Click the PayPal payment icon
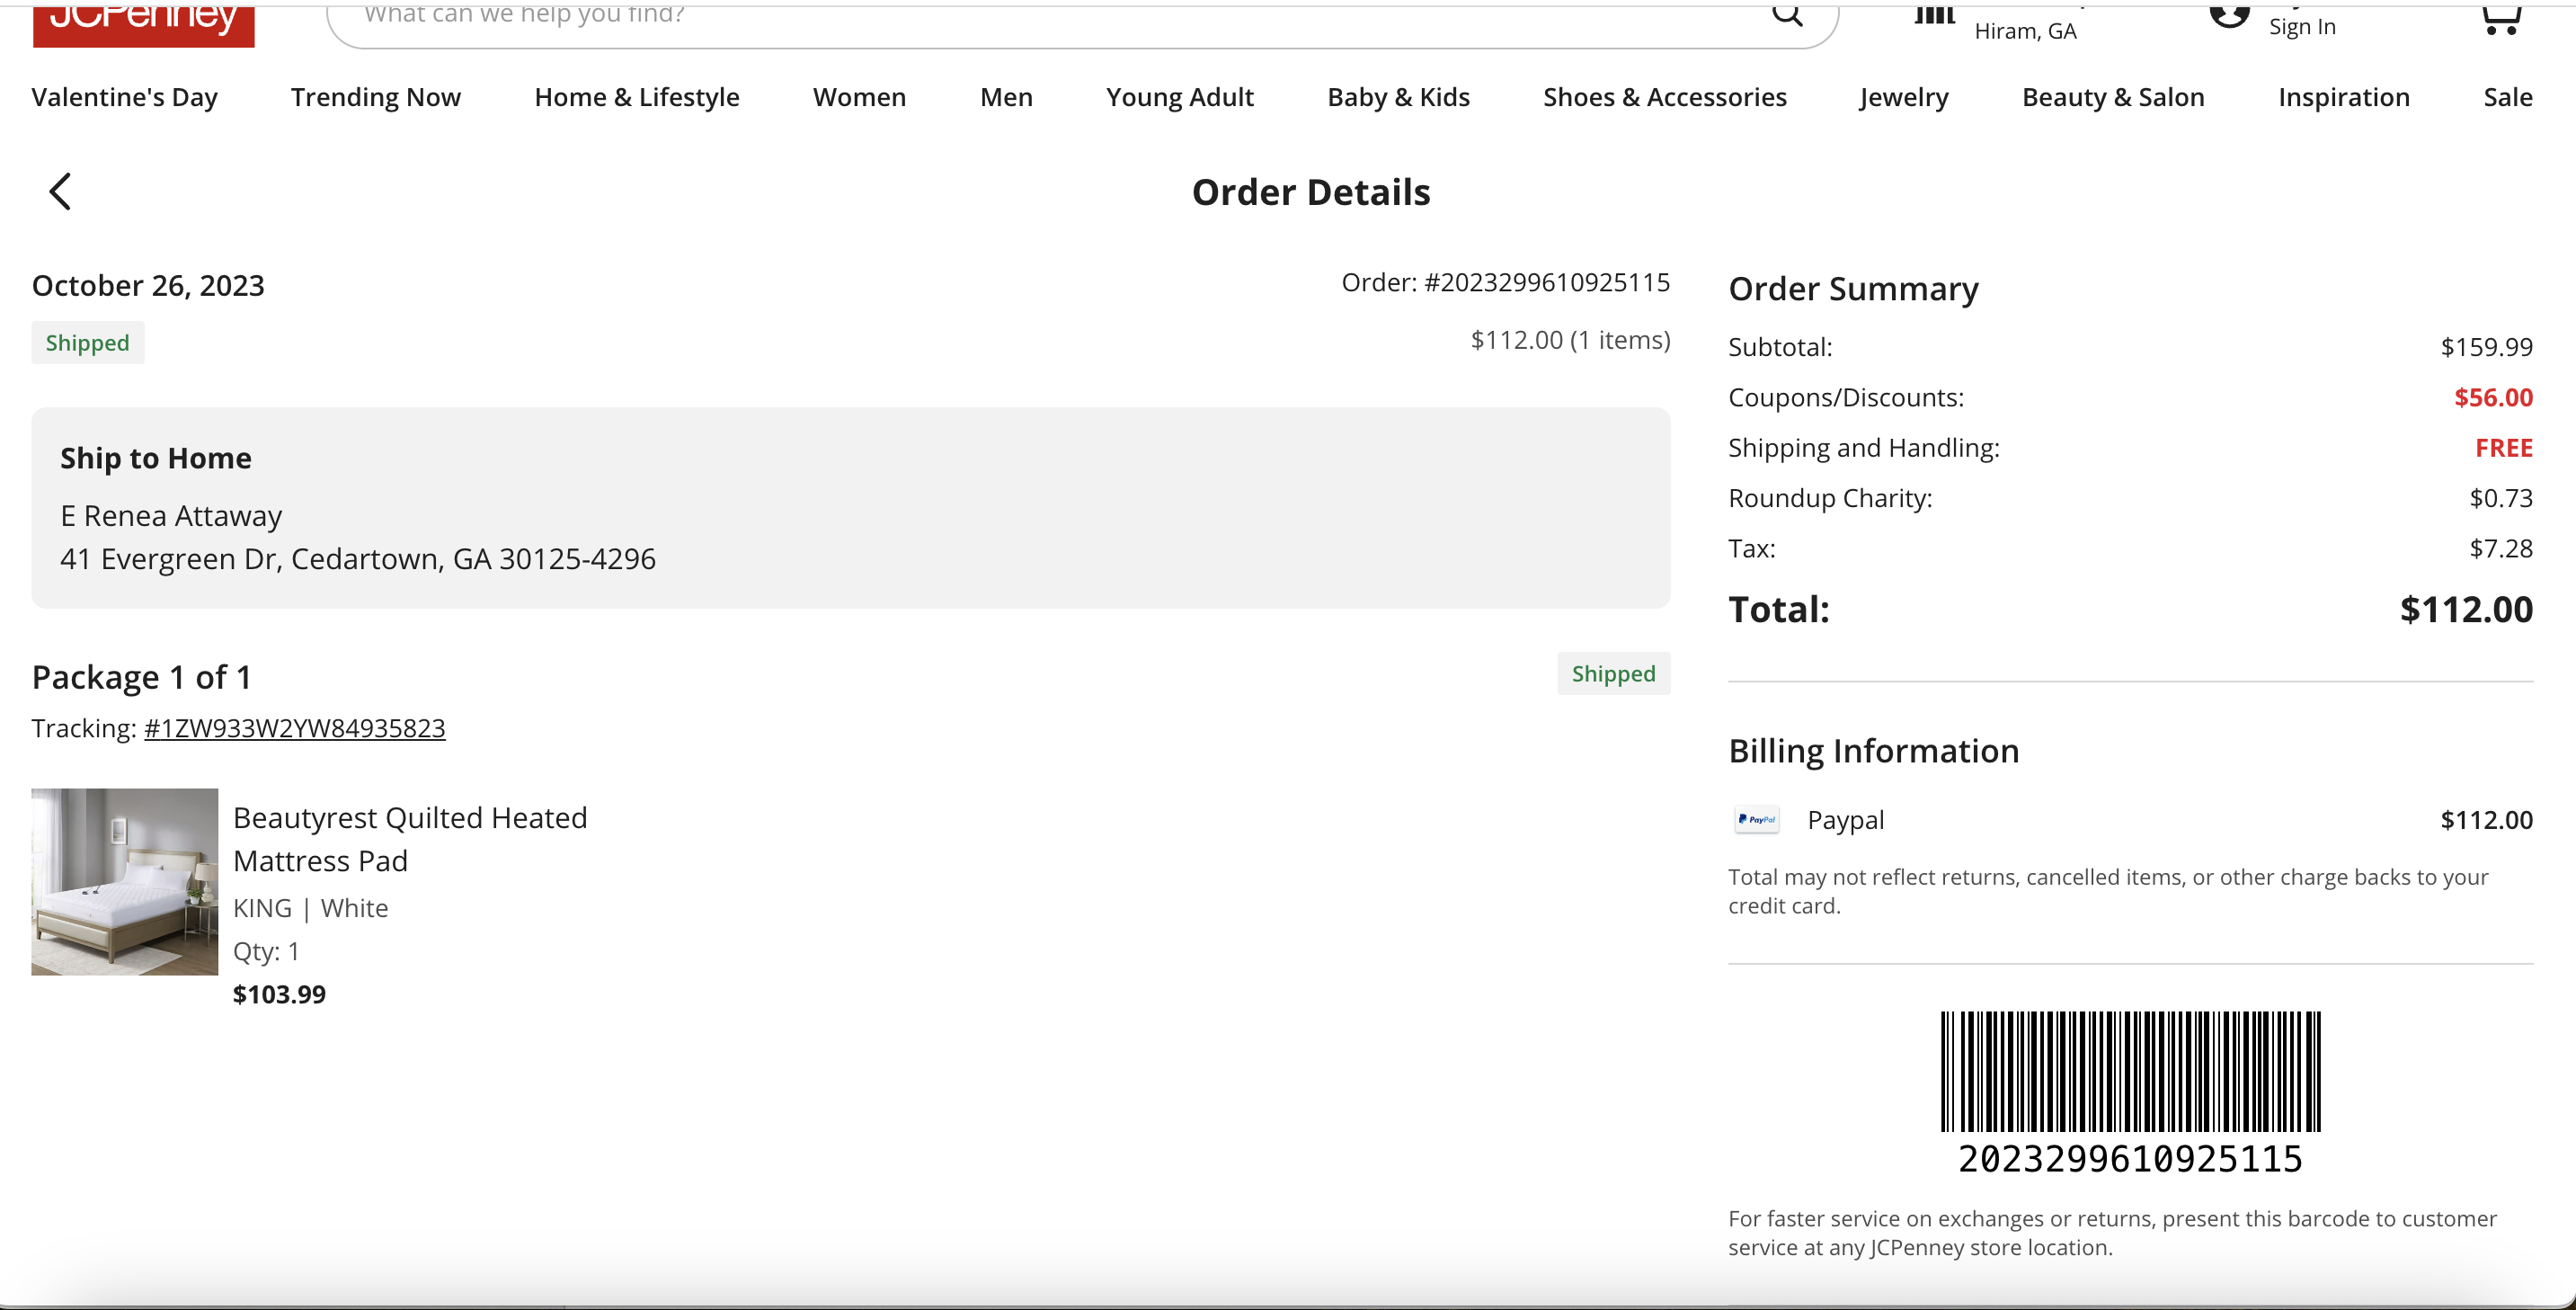The width and height of the screenshot is (2576, 1310). (1756, 820)
